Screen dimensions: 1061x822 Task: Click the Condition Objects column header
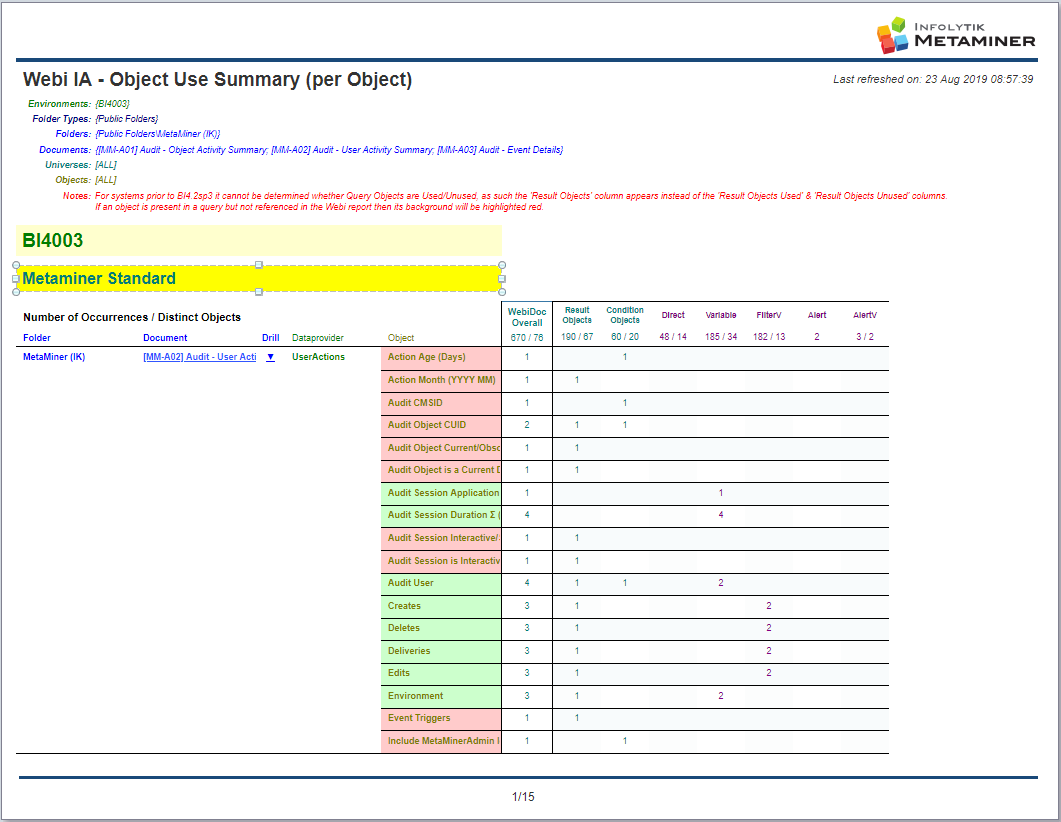pos(625,315)
